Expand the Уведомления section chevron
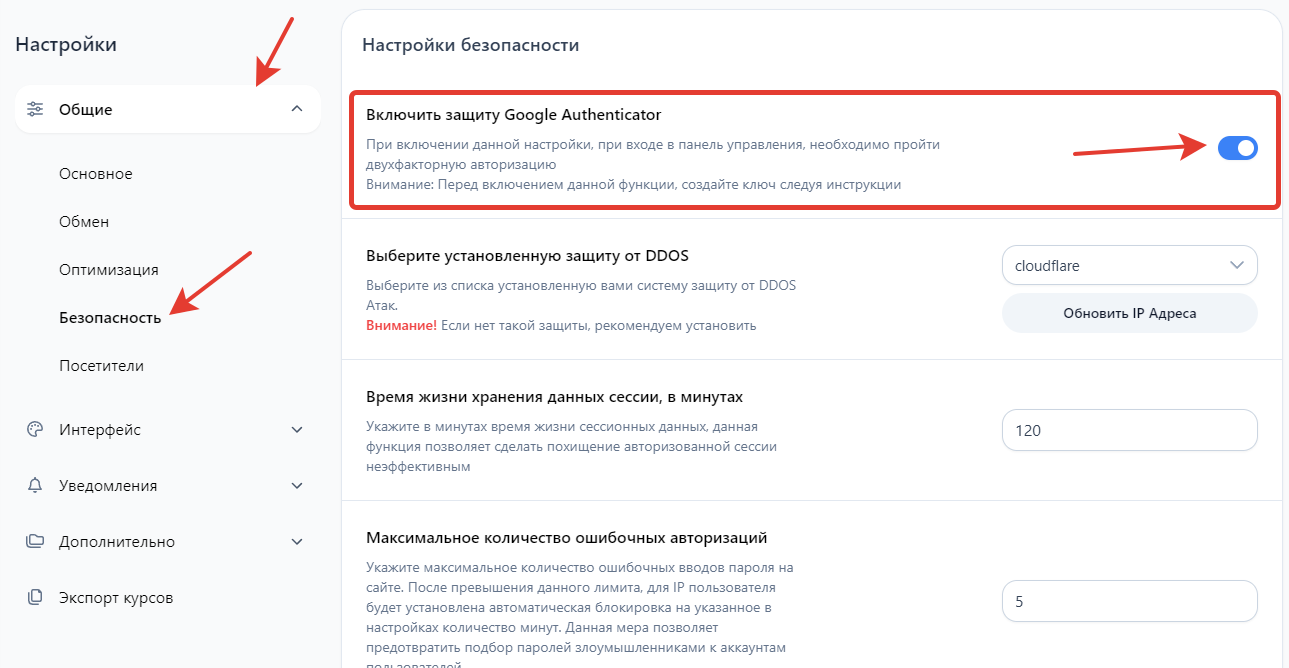Image resolution: width=1289 pixels, height=668 pixels. pyautogui.click(x=296, y=486)
